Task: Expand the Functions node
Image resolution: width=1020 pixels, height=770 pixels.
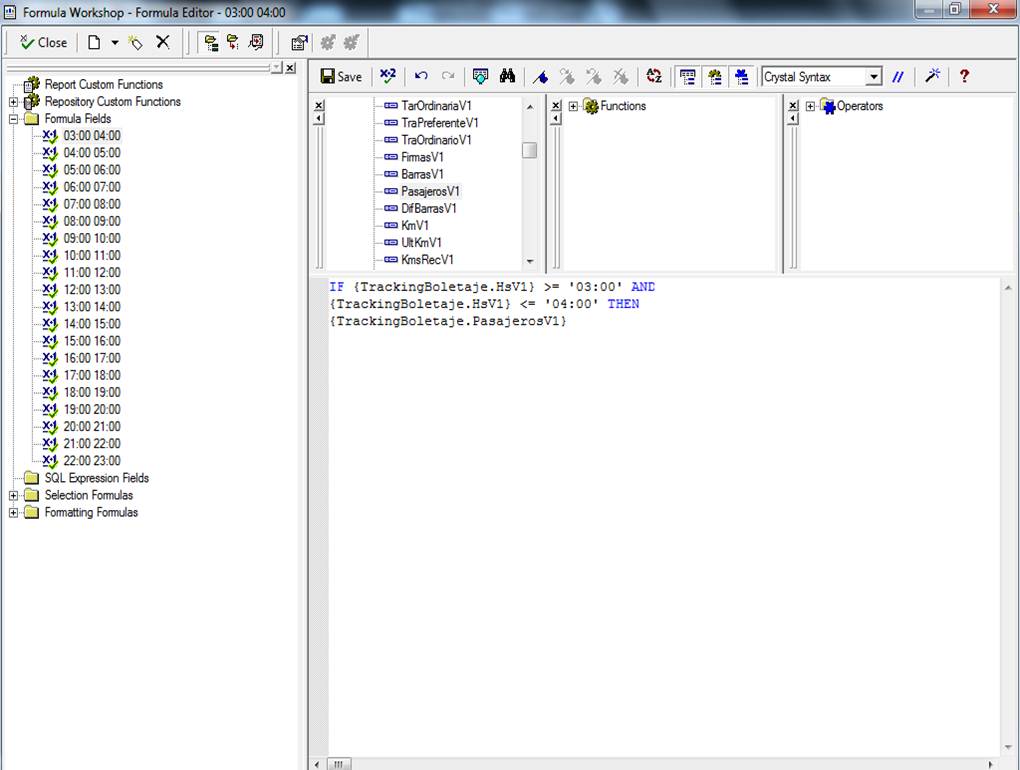Action: [573, 106]
